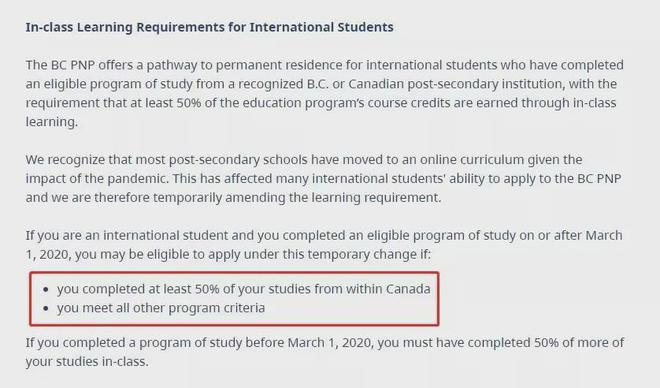This screenshot has height=388, width=660.
Task: Click the final paragraph about before March 1, 2020
Action: pyautogui.click(x=325, y=352)
